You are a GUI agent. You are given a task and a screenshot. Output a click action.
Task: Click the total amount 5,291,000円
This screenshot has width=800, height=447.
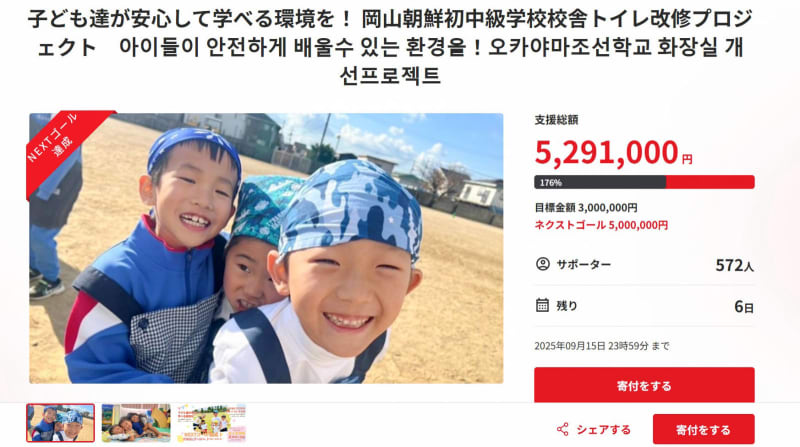613,153
